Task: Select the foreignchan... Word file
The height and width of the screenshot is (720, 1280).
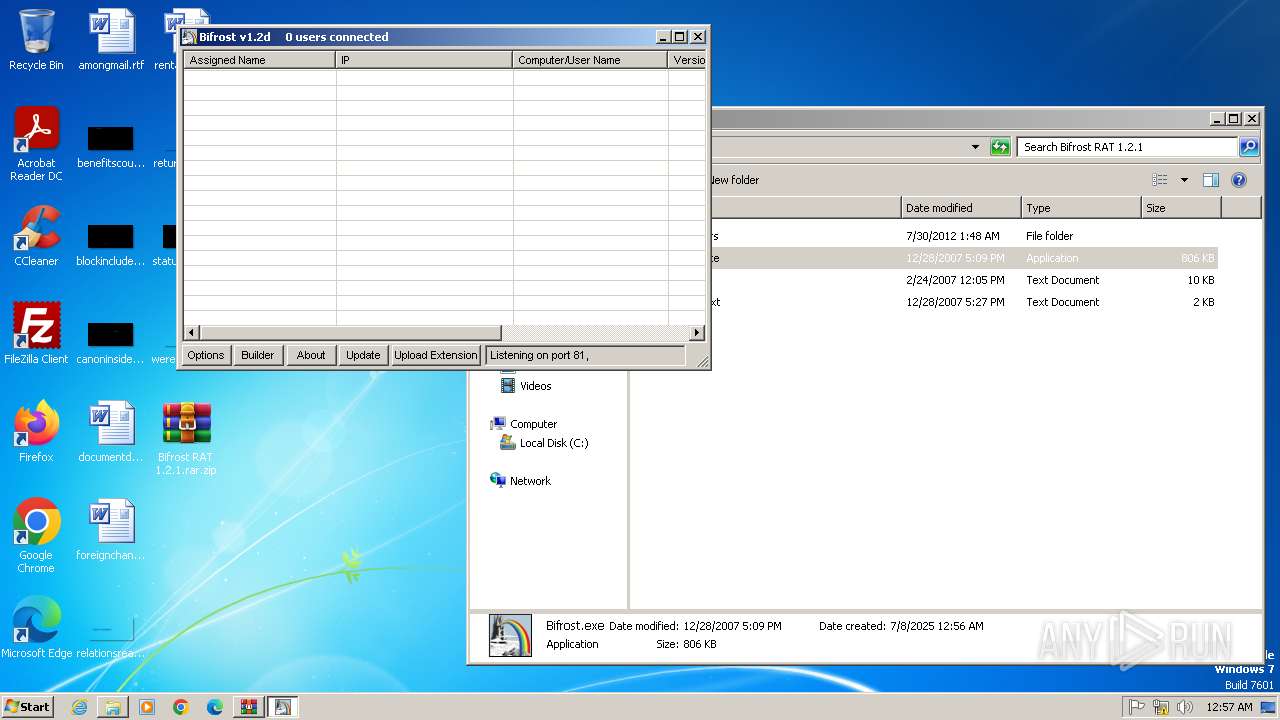Action: pyautogui.click(x=111, y=530)
